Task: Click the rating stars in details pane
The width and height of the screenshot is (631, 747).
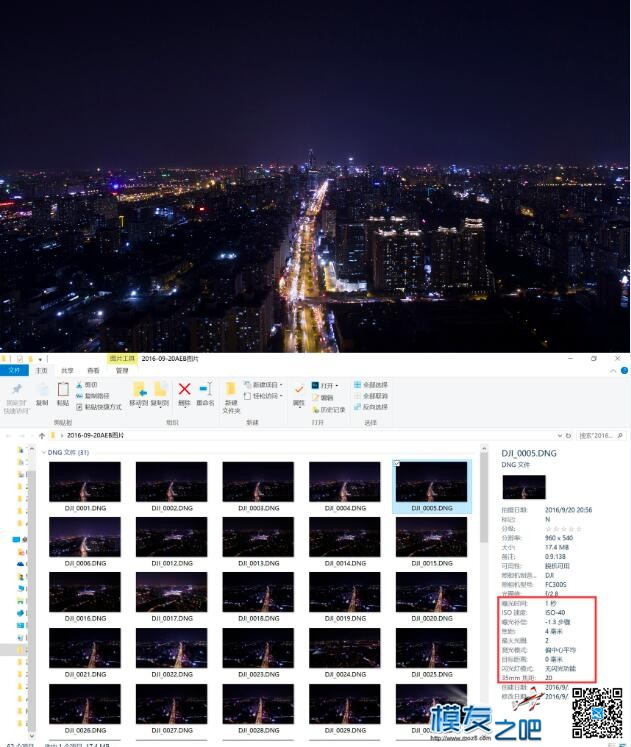Action: [563, 529]
